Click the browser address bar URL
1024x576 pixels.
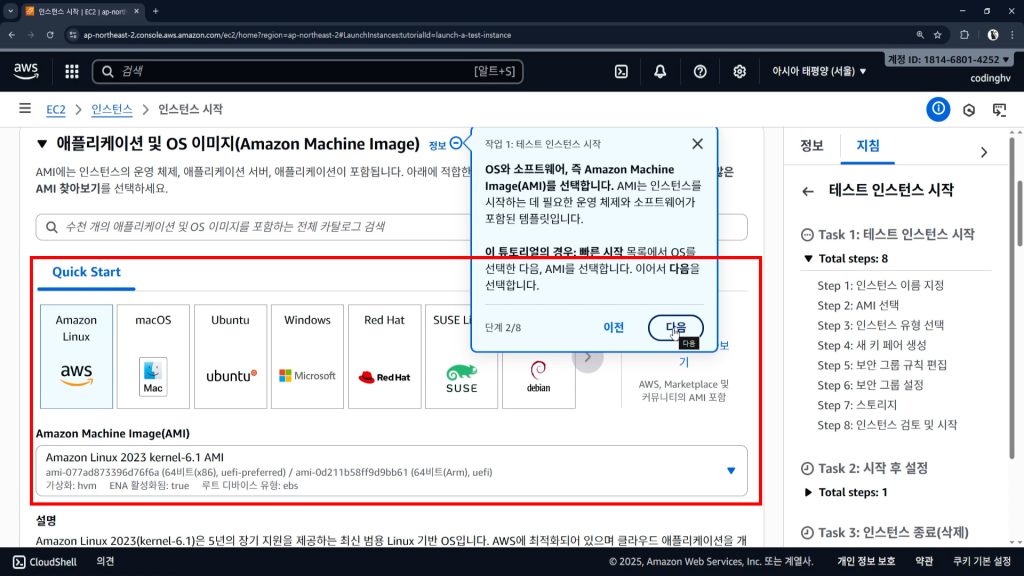[x=297, y=35]
